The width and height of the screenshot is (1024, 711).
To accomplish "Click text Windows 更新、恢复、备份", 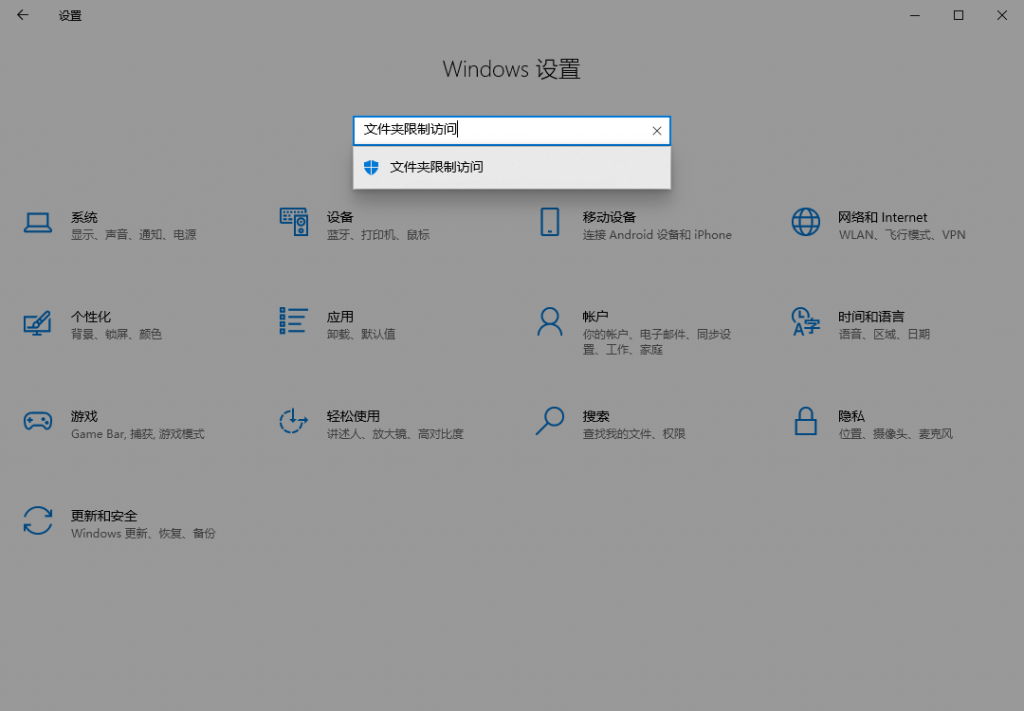I will 143,533.
